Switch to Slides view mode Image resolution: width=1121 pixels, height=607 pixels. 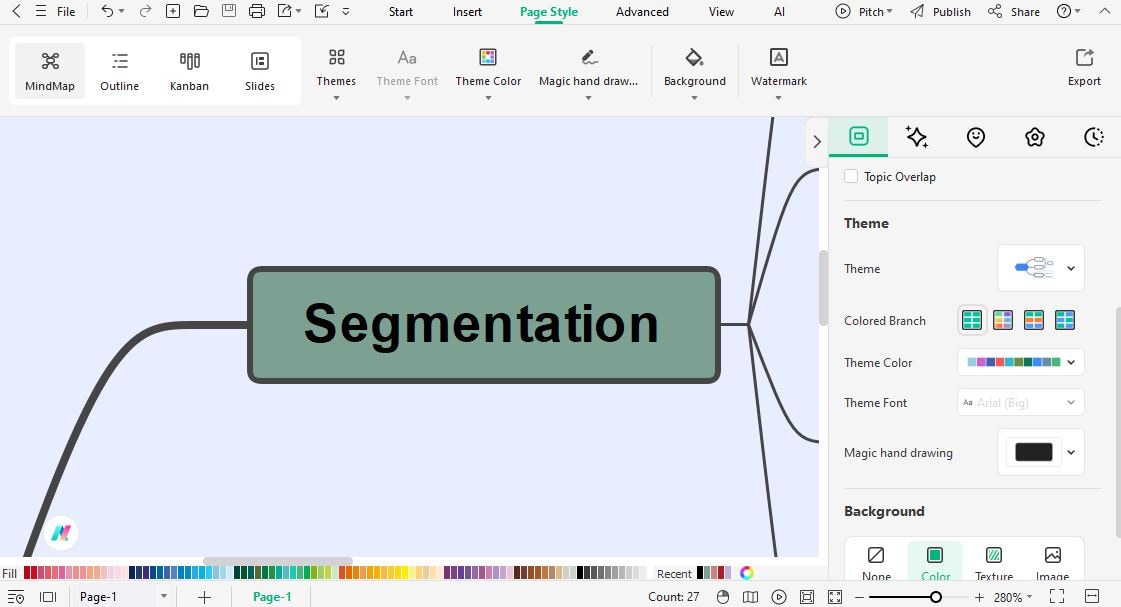pyautogui.click(x=260, y=71)
